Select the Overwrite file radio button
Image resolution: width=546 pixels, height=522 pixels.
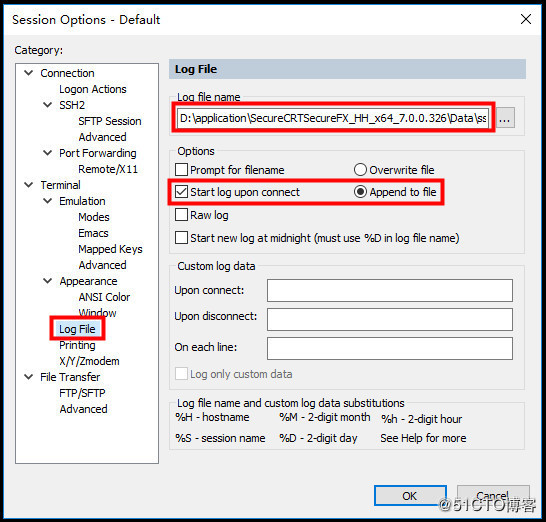point(360,170)
